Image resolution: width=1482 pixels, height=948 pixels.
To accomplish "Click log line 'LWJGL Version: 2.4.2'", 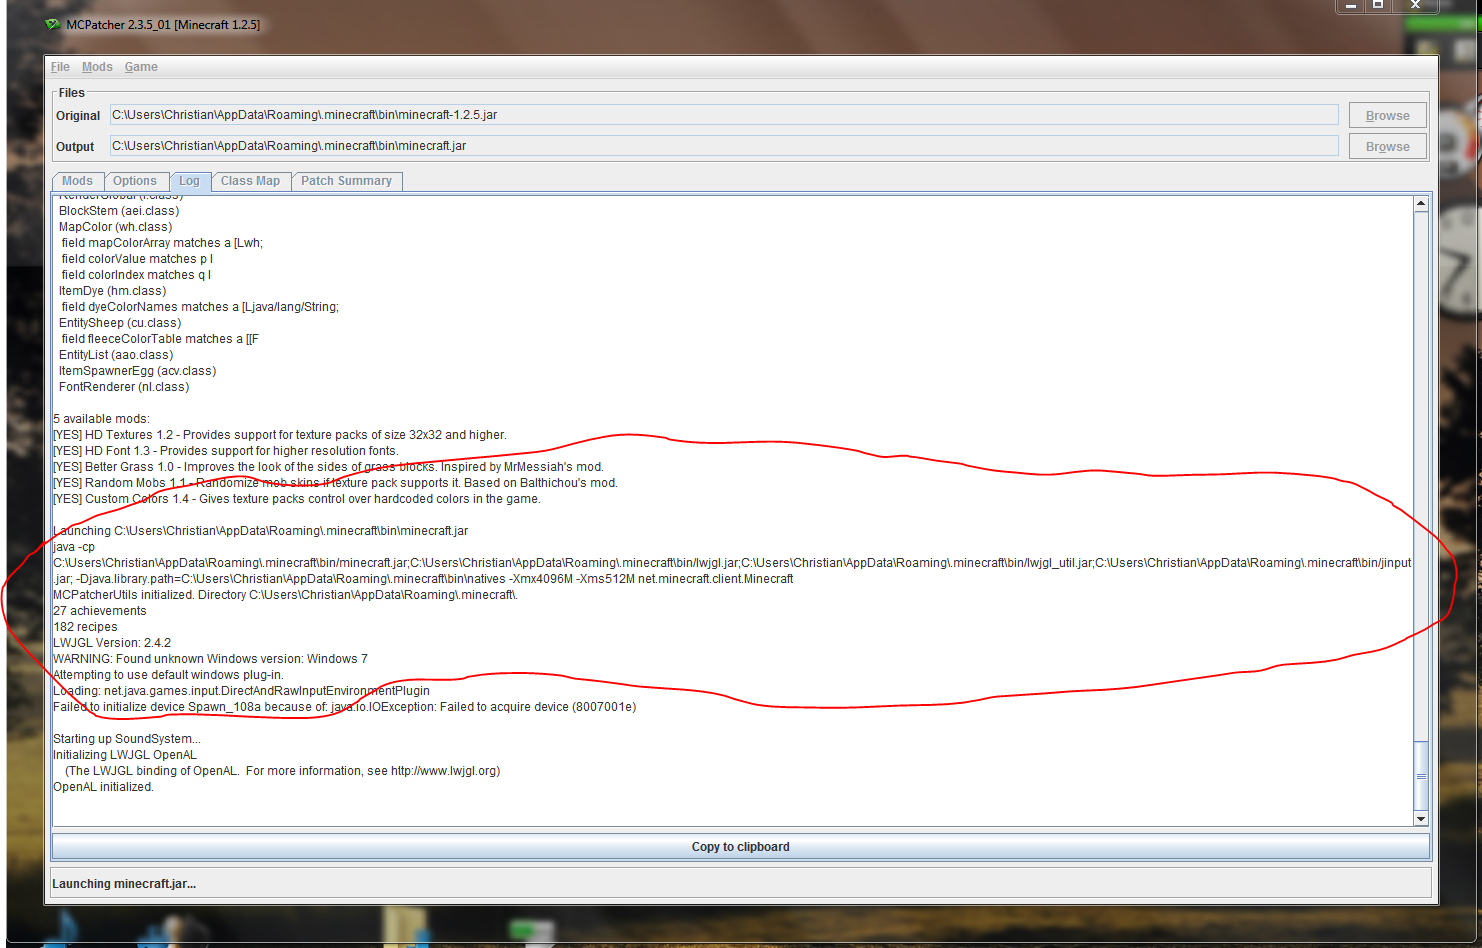I will [112, 643].
